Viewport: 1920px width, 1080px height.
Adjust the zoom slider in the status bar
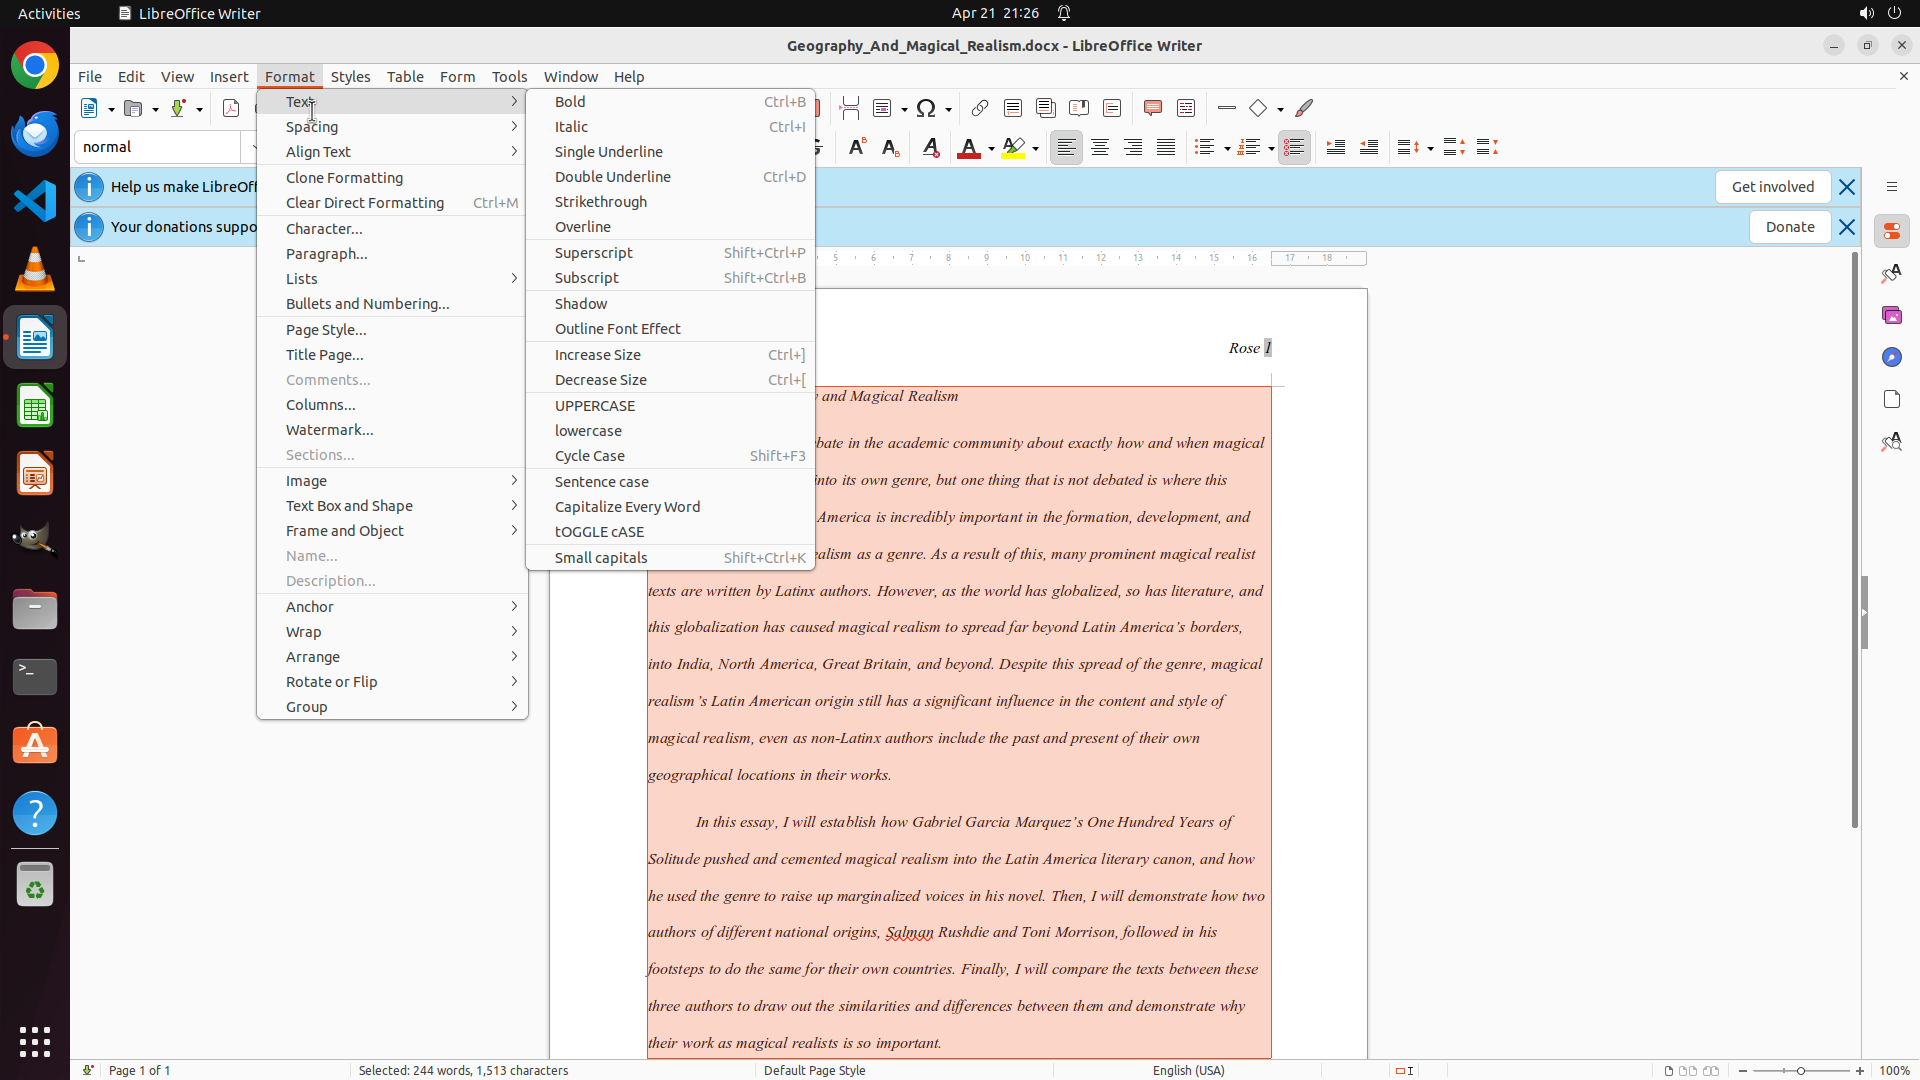click(1800, 1070)
